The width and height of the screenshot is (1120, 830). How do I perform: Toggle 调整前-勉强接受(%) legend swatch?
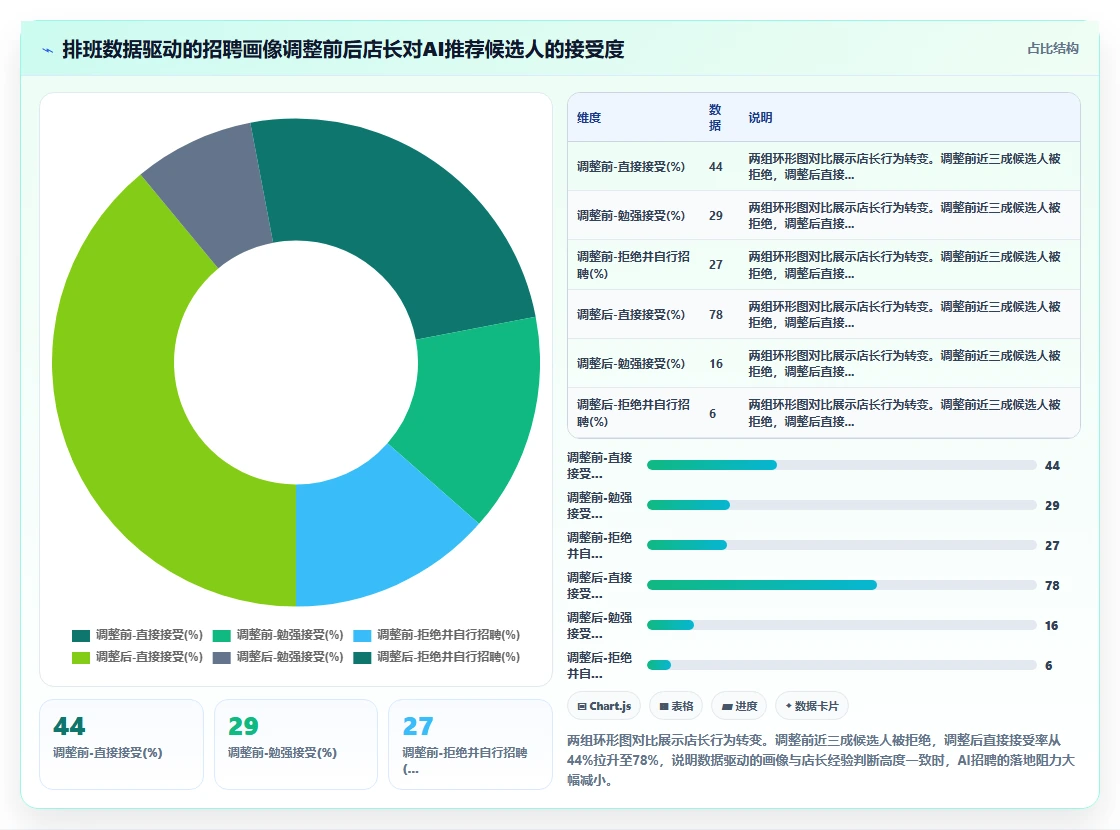[x=221, y=635]
